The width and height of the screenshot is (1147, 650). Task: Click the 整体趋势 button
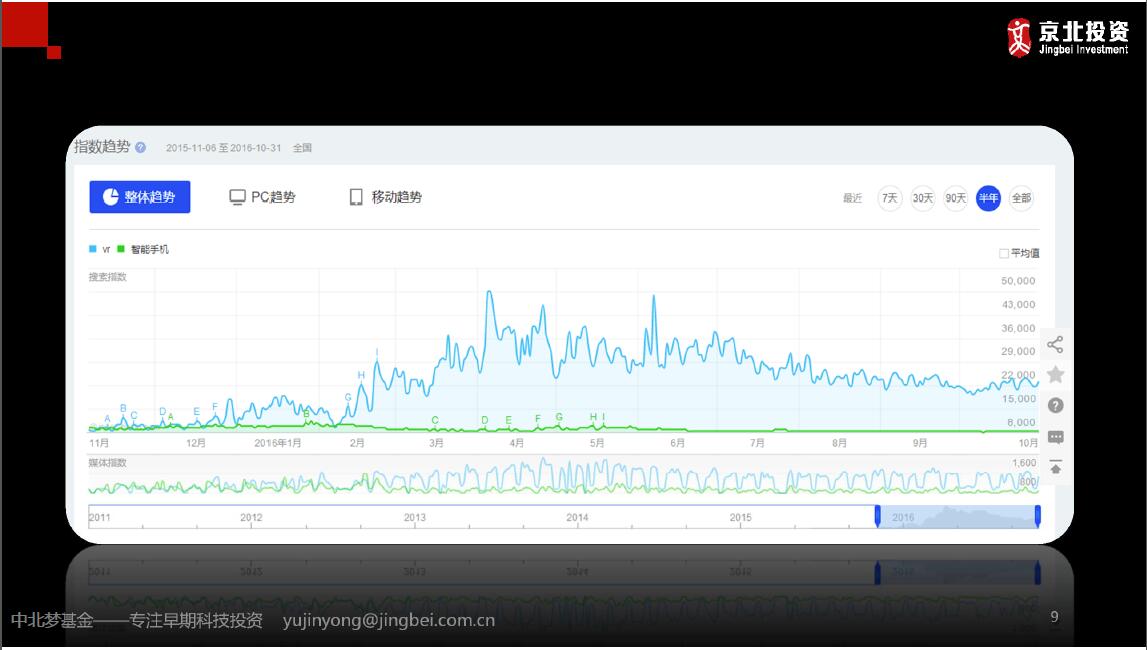click(x=140, y=197)
